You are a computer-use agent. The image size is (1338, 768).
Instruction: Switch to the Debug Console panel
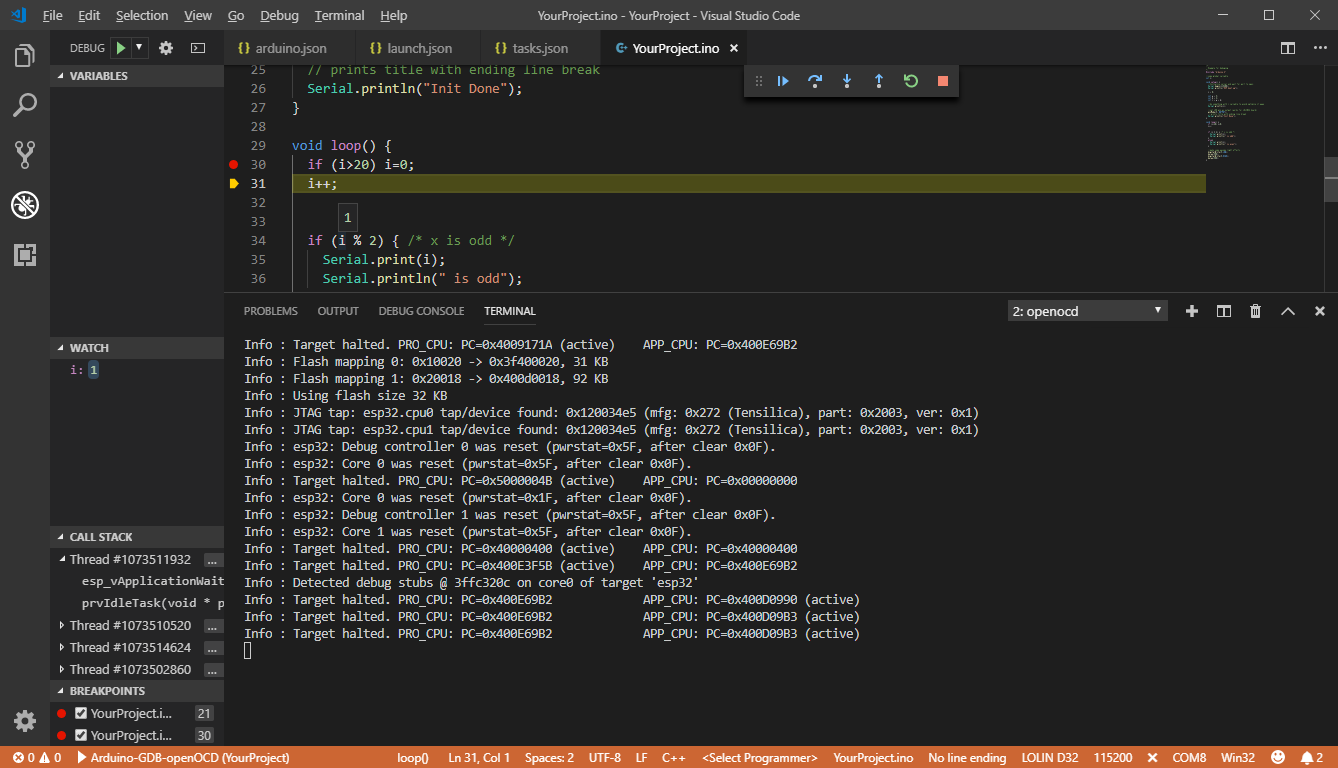tap(421, 311)
